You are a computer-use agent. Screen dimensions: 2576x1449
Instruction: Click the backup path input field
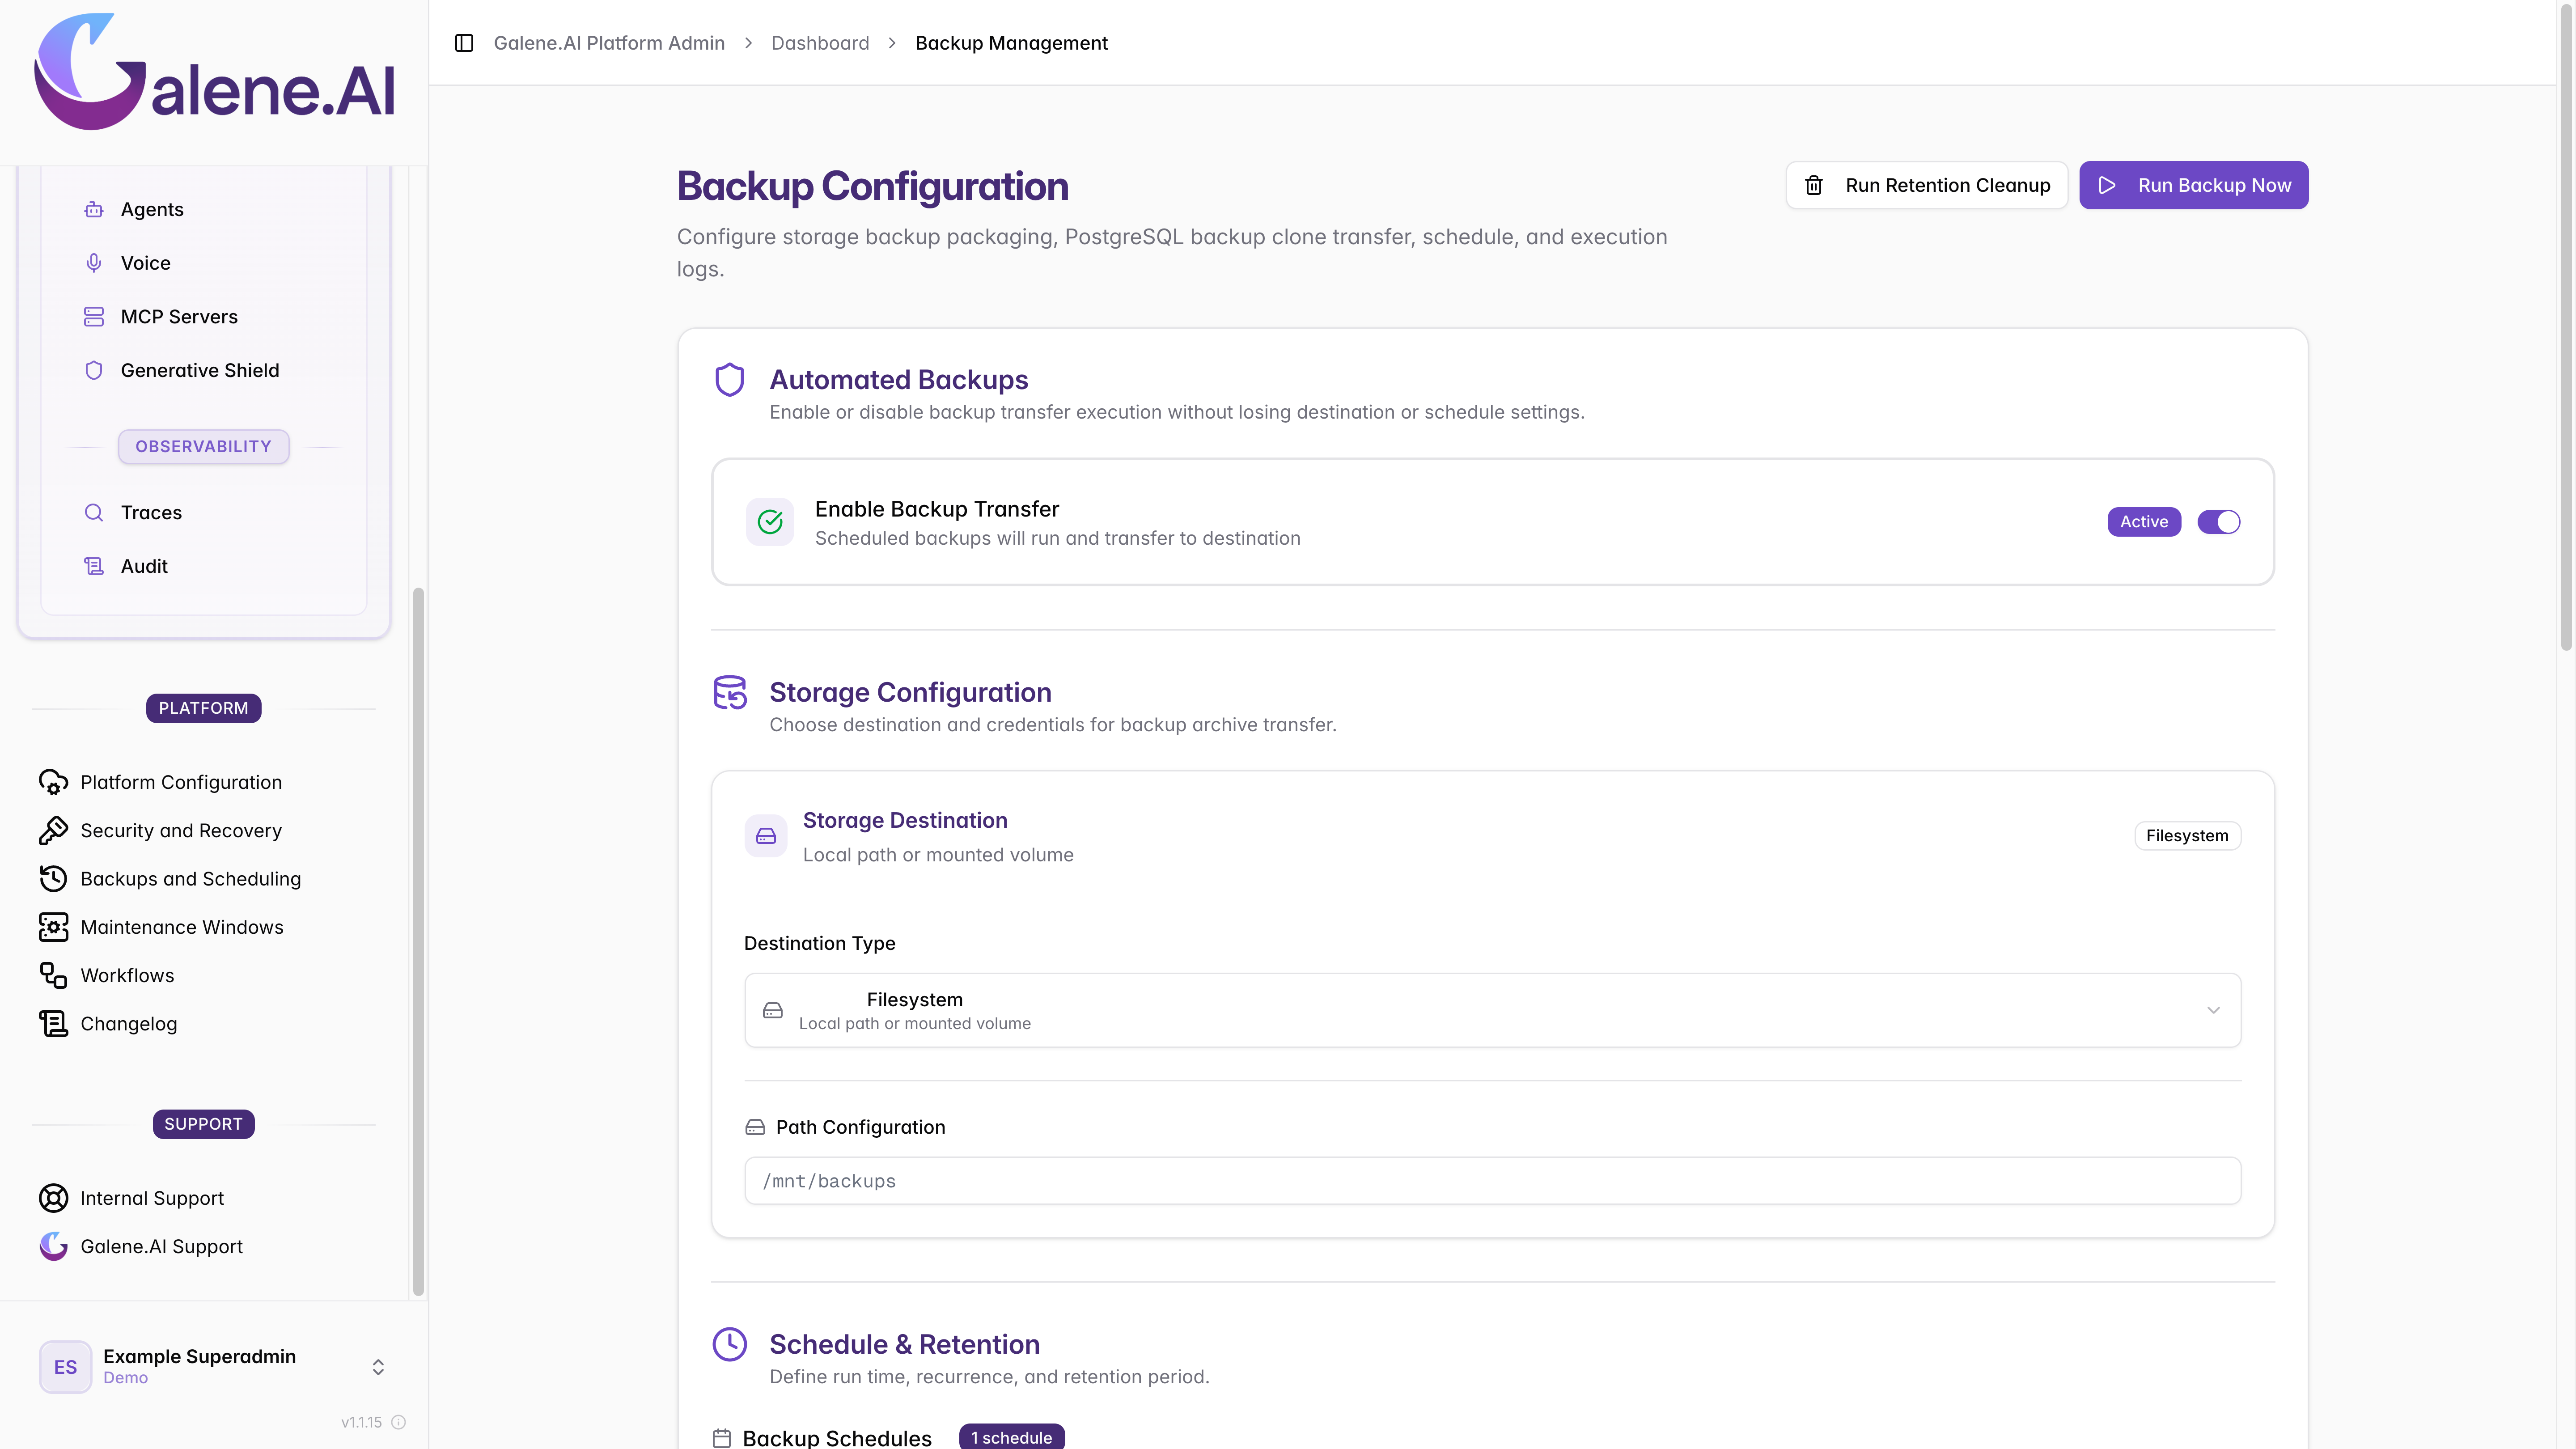1492,1181
